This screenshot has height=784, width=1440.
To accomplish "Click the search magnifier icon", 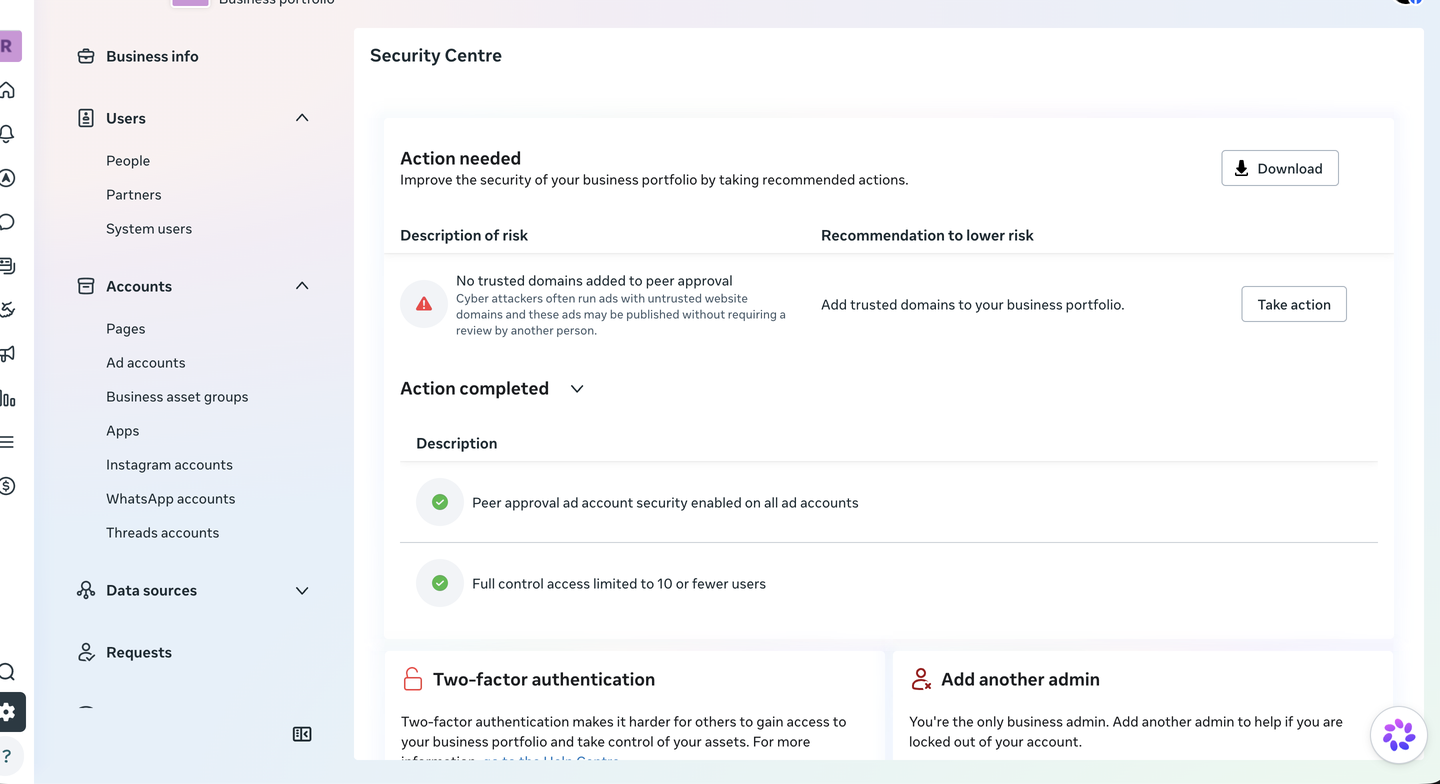I will tap(7, 672).
